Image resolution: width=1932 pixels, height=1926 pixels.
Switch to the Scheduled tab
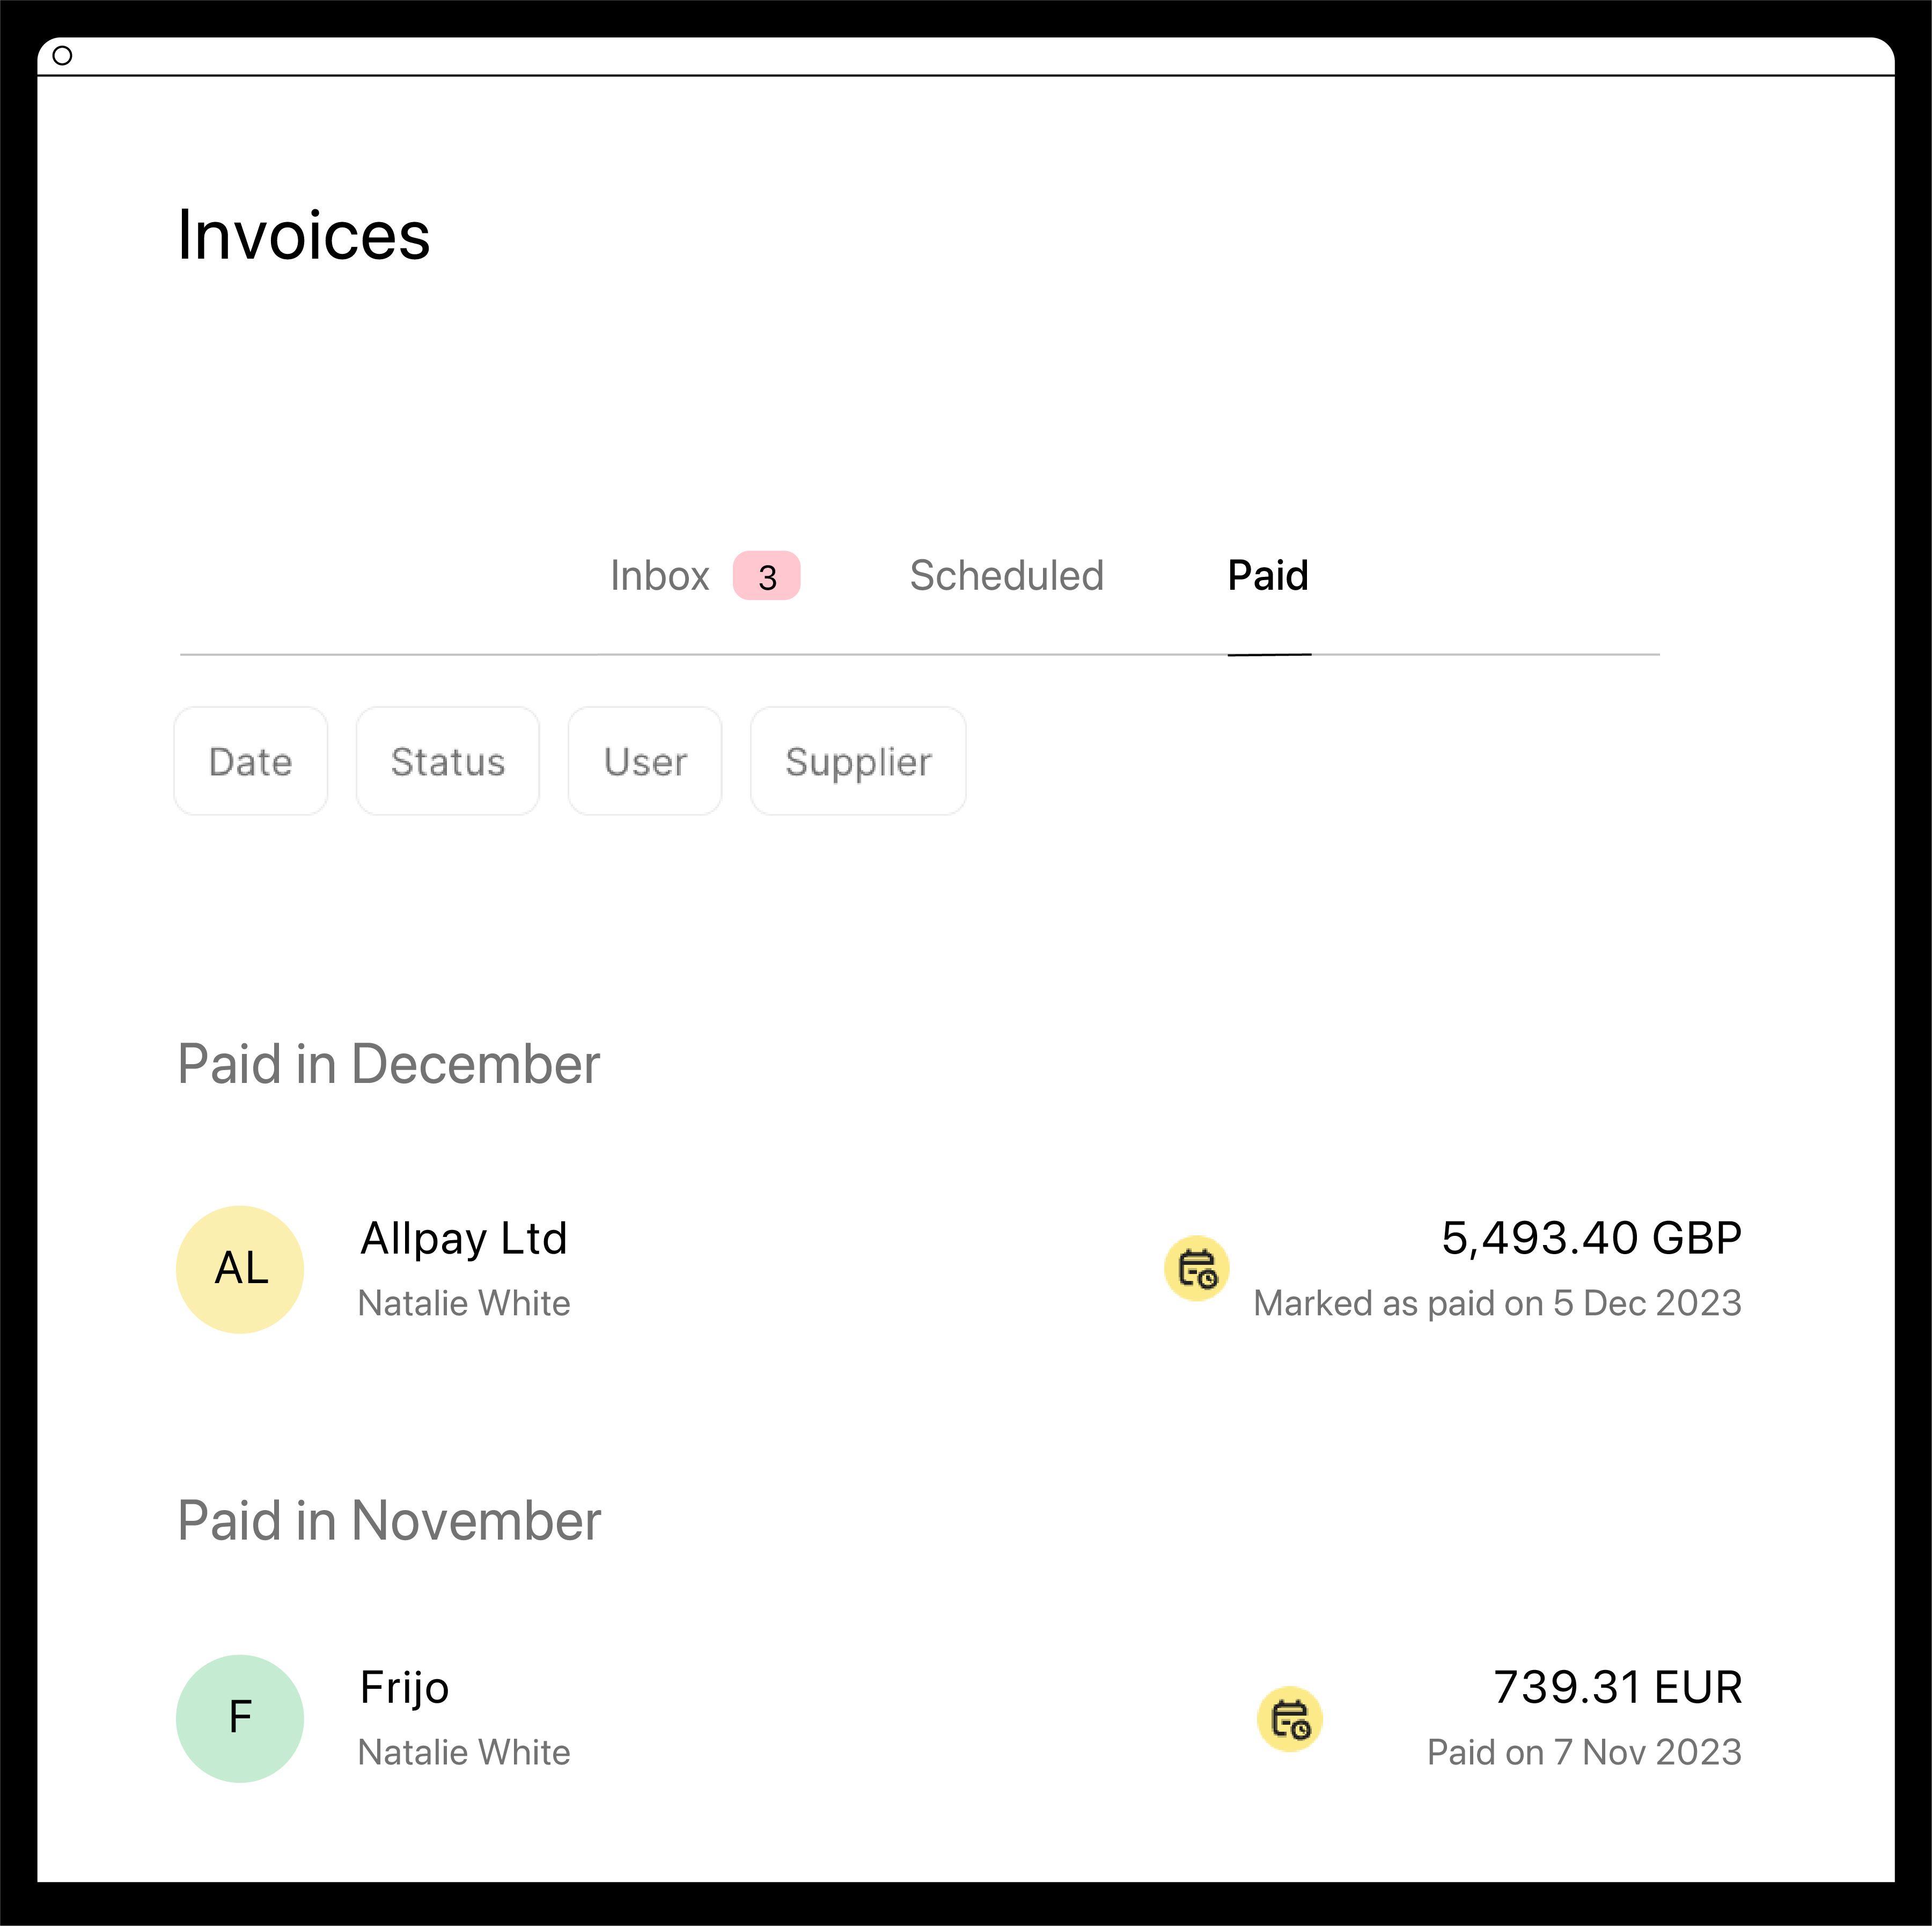(x=1006, y=576)
